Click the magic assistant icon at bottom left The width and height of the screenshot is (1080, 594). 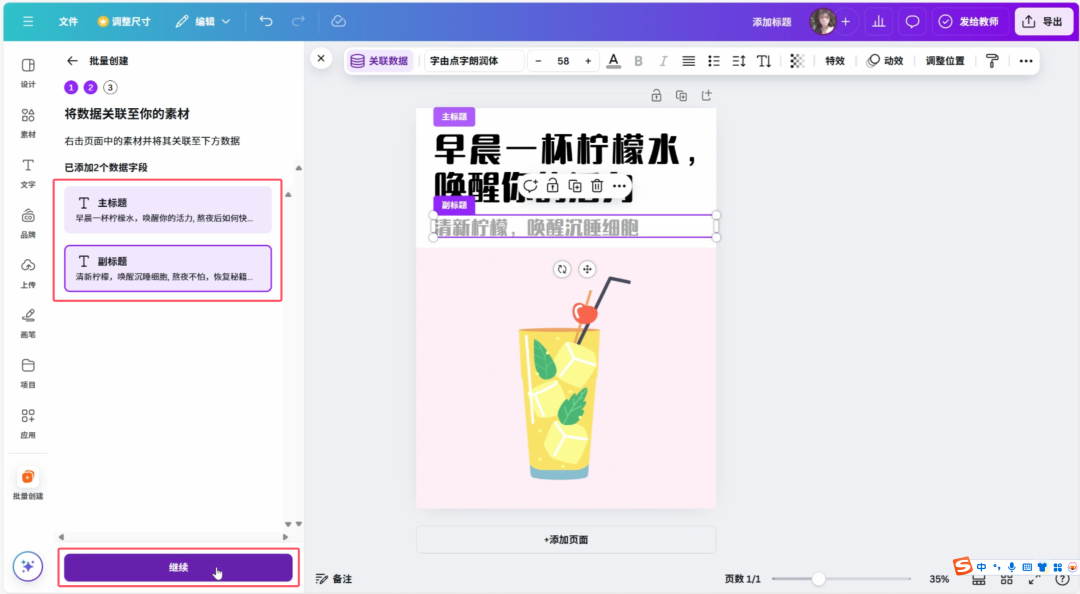coord(27,566)
